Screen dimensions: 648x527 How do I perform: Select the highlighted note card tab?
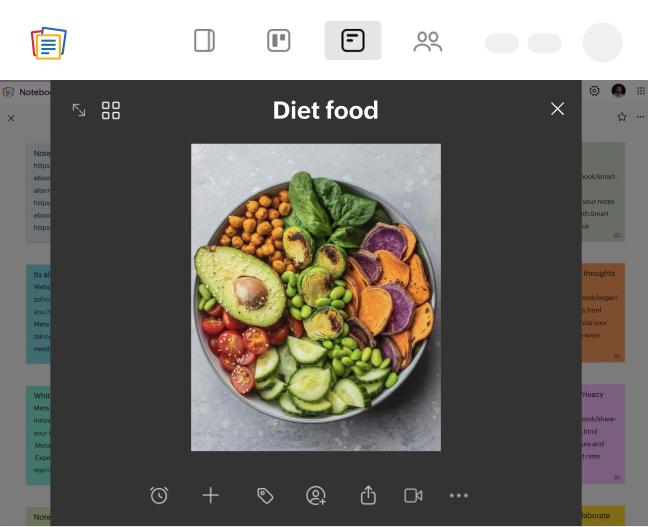click(353, 41)
